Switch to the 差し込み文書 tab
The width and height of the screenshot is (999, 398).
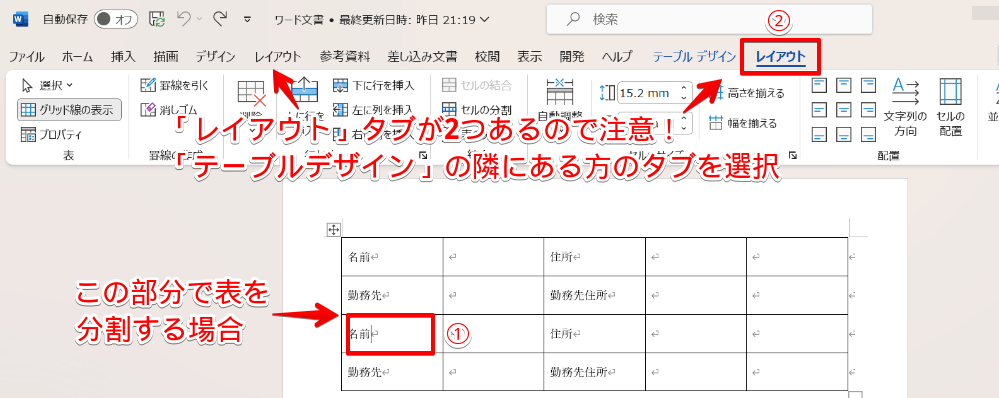pos(422,57)
